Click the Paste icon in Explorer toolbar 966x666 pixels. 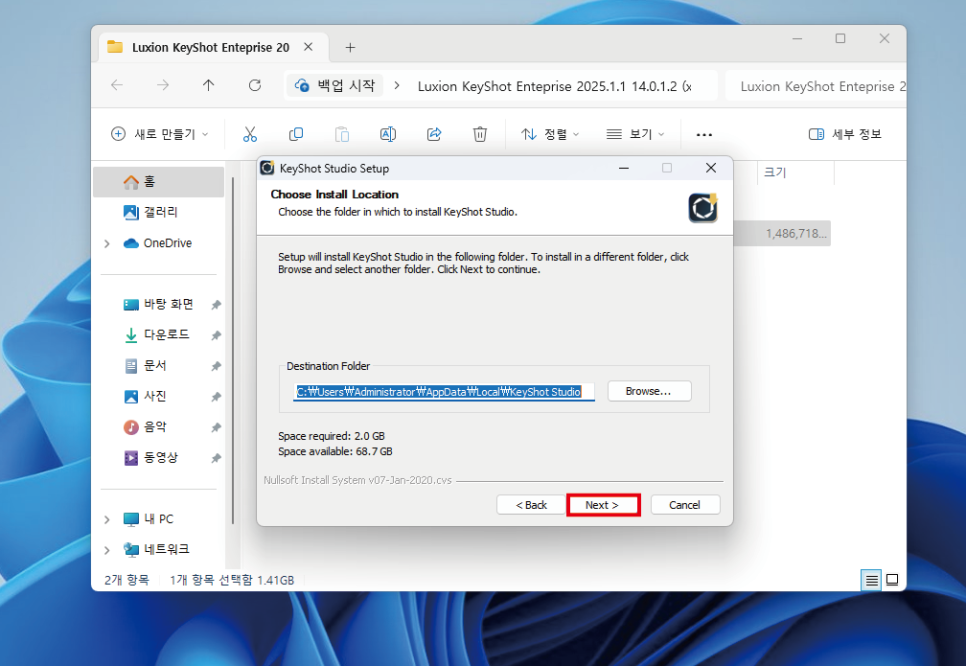(342, 134)
